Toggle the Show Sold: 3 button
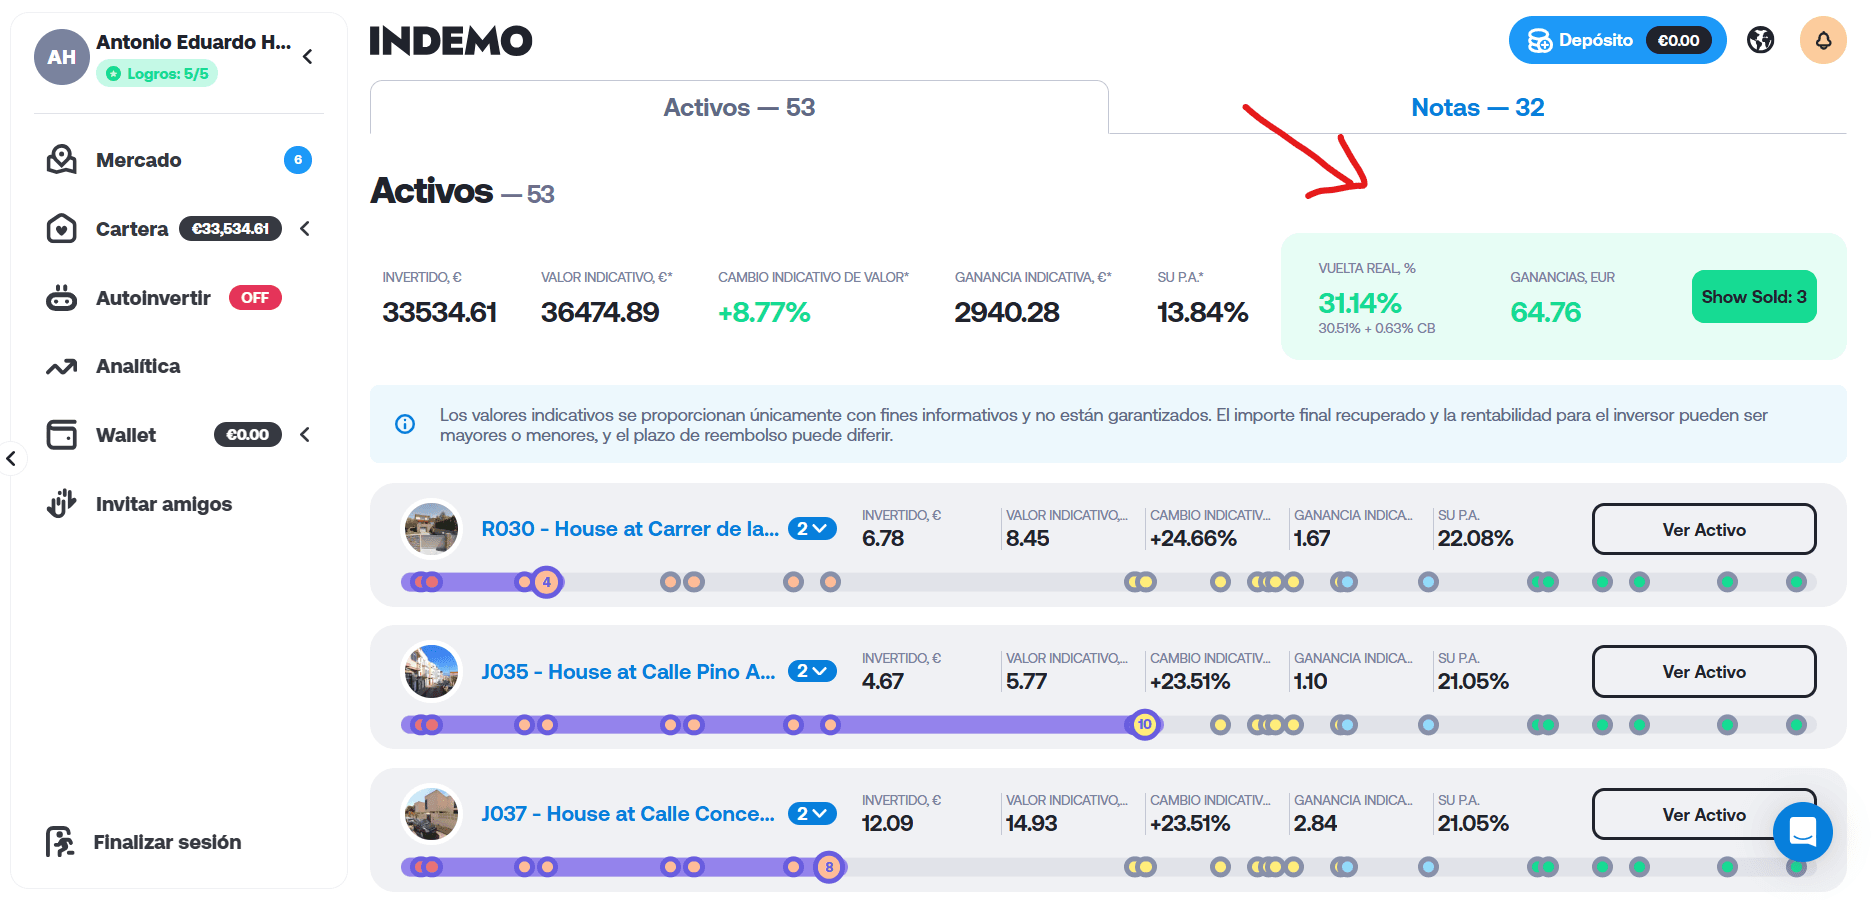The height and width of the screenshot is (900, 1872). pos(1754,297)
